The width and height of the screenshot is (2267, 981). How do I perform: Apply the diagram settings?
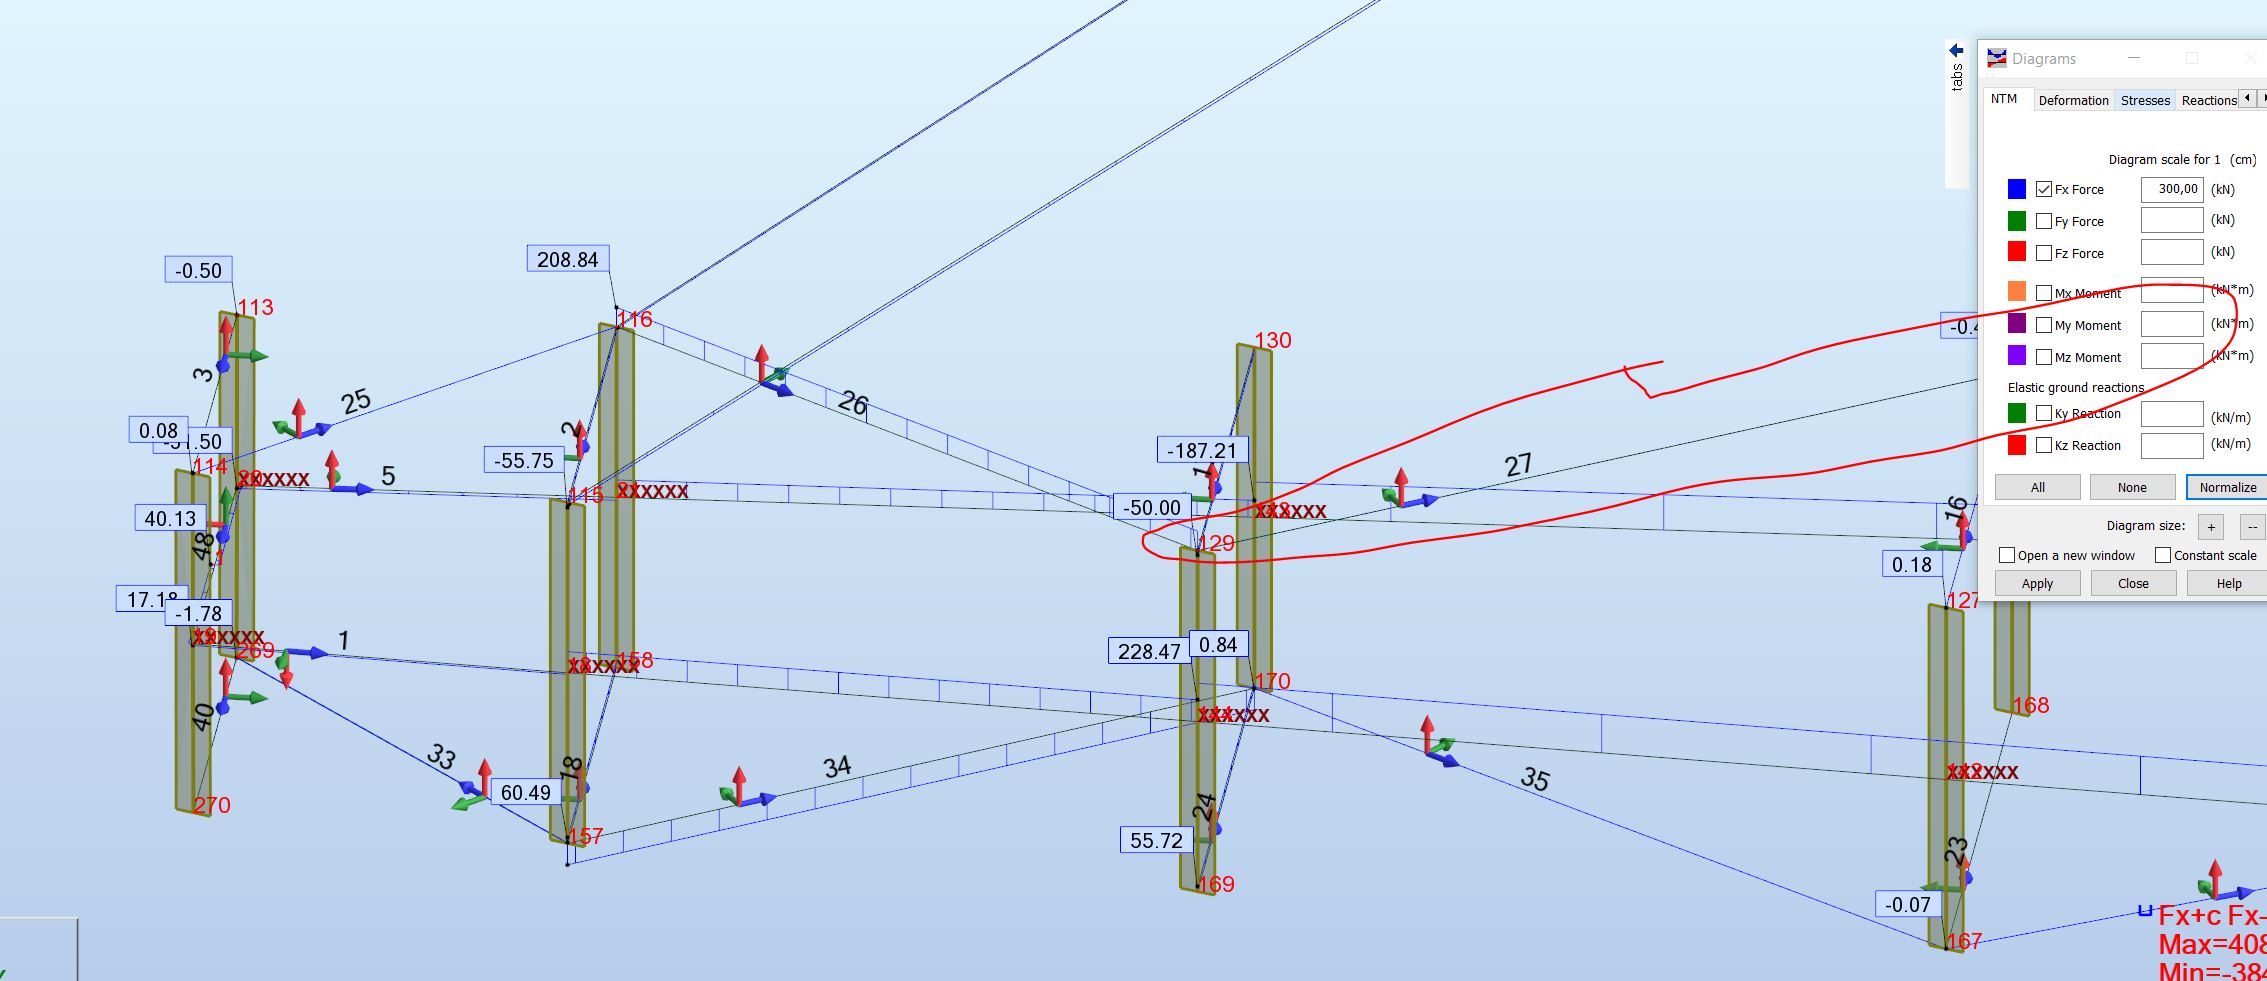click(2037, 583)
